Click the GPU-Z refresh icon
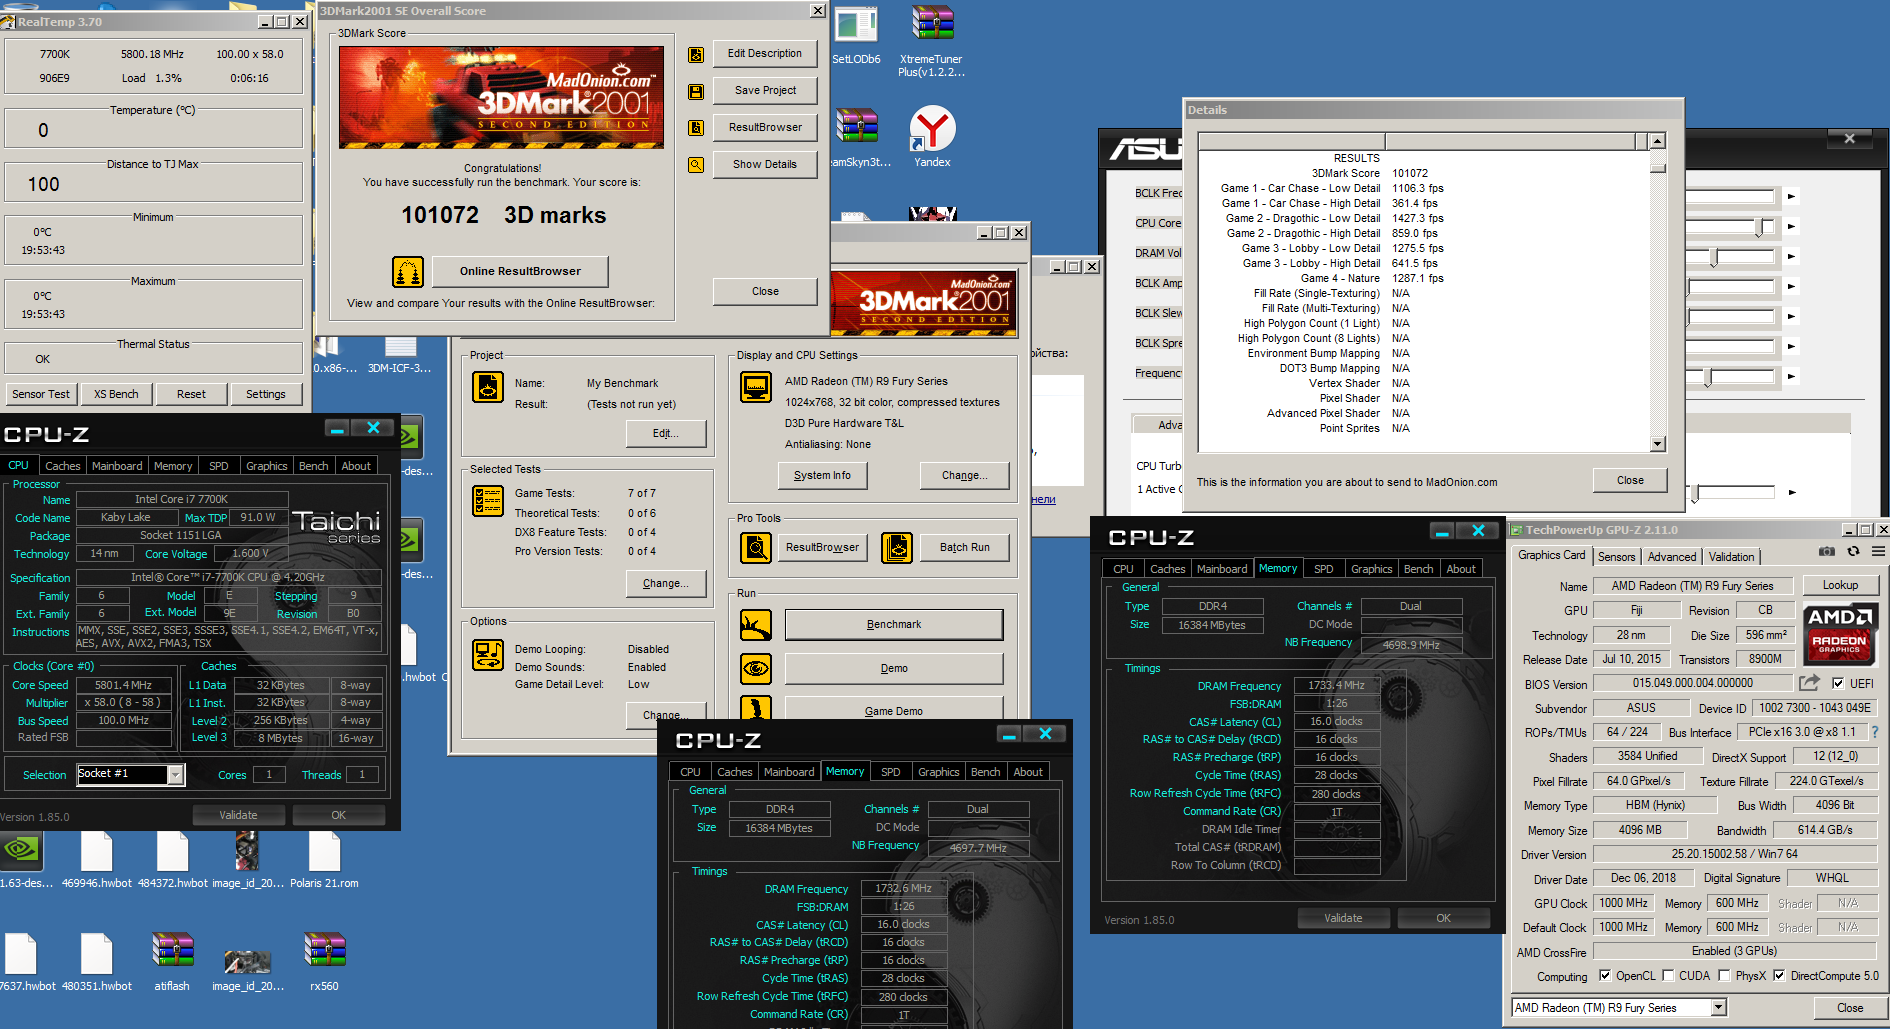Viewport: 1890px width, 1029px height. coord(1853,552)
